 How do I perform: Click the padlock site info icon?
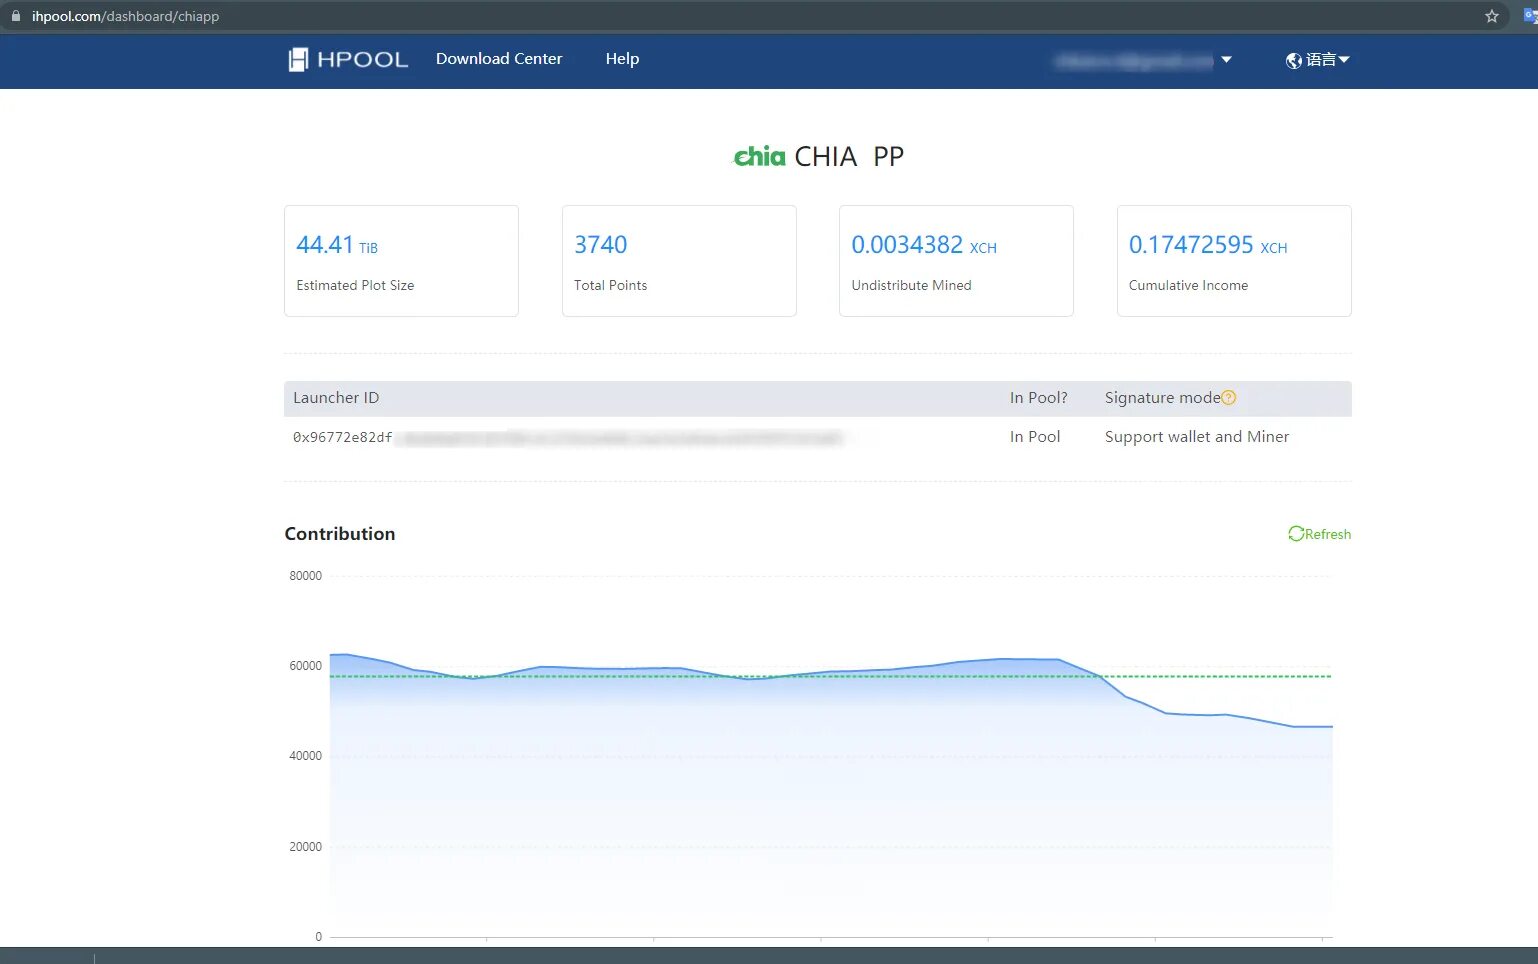[15, 16]
